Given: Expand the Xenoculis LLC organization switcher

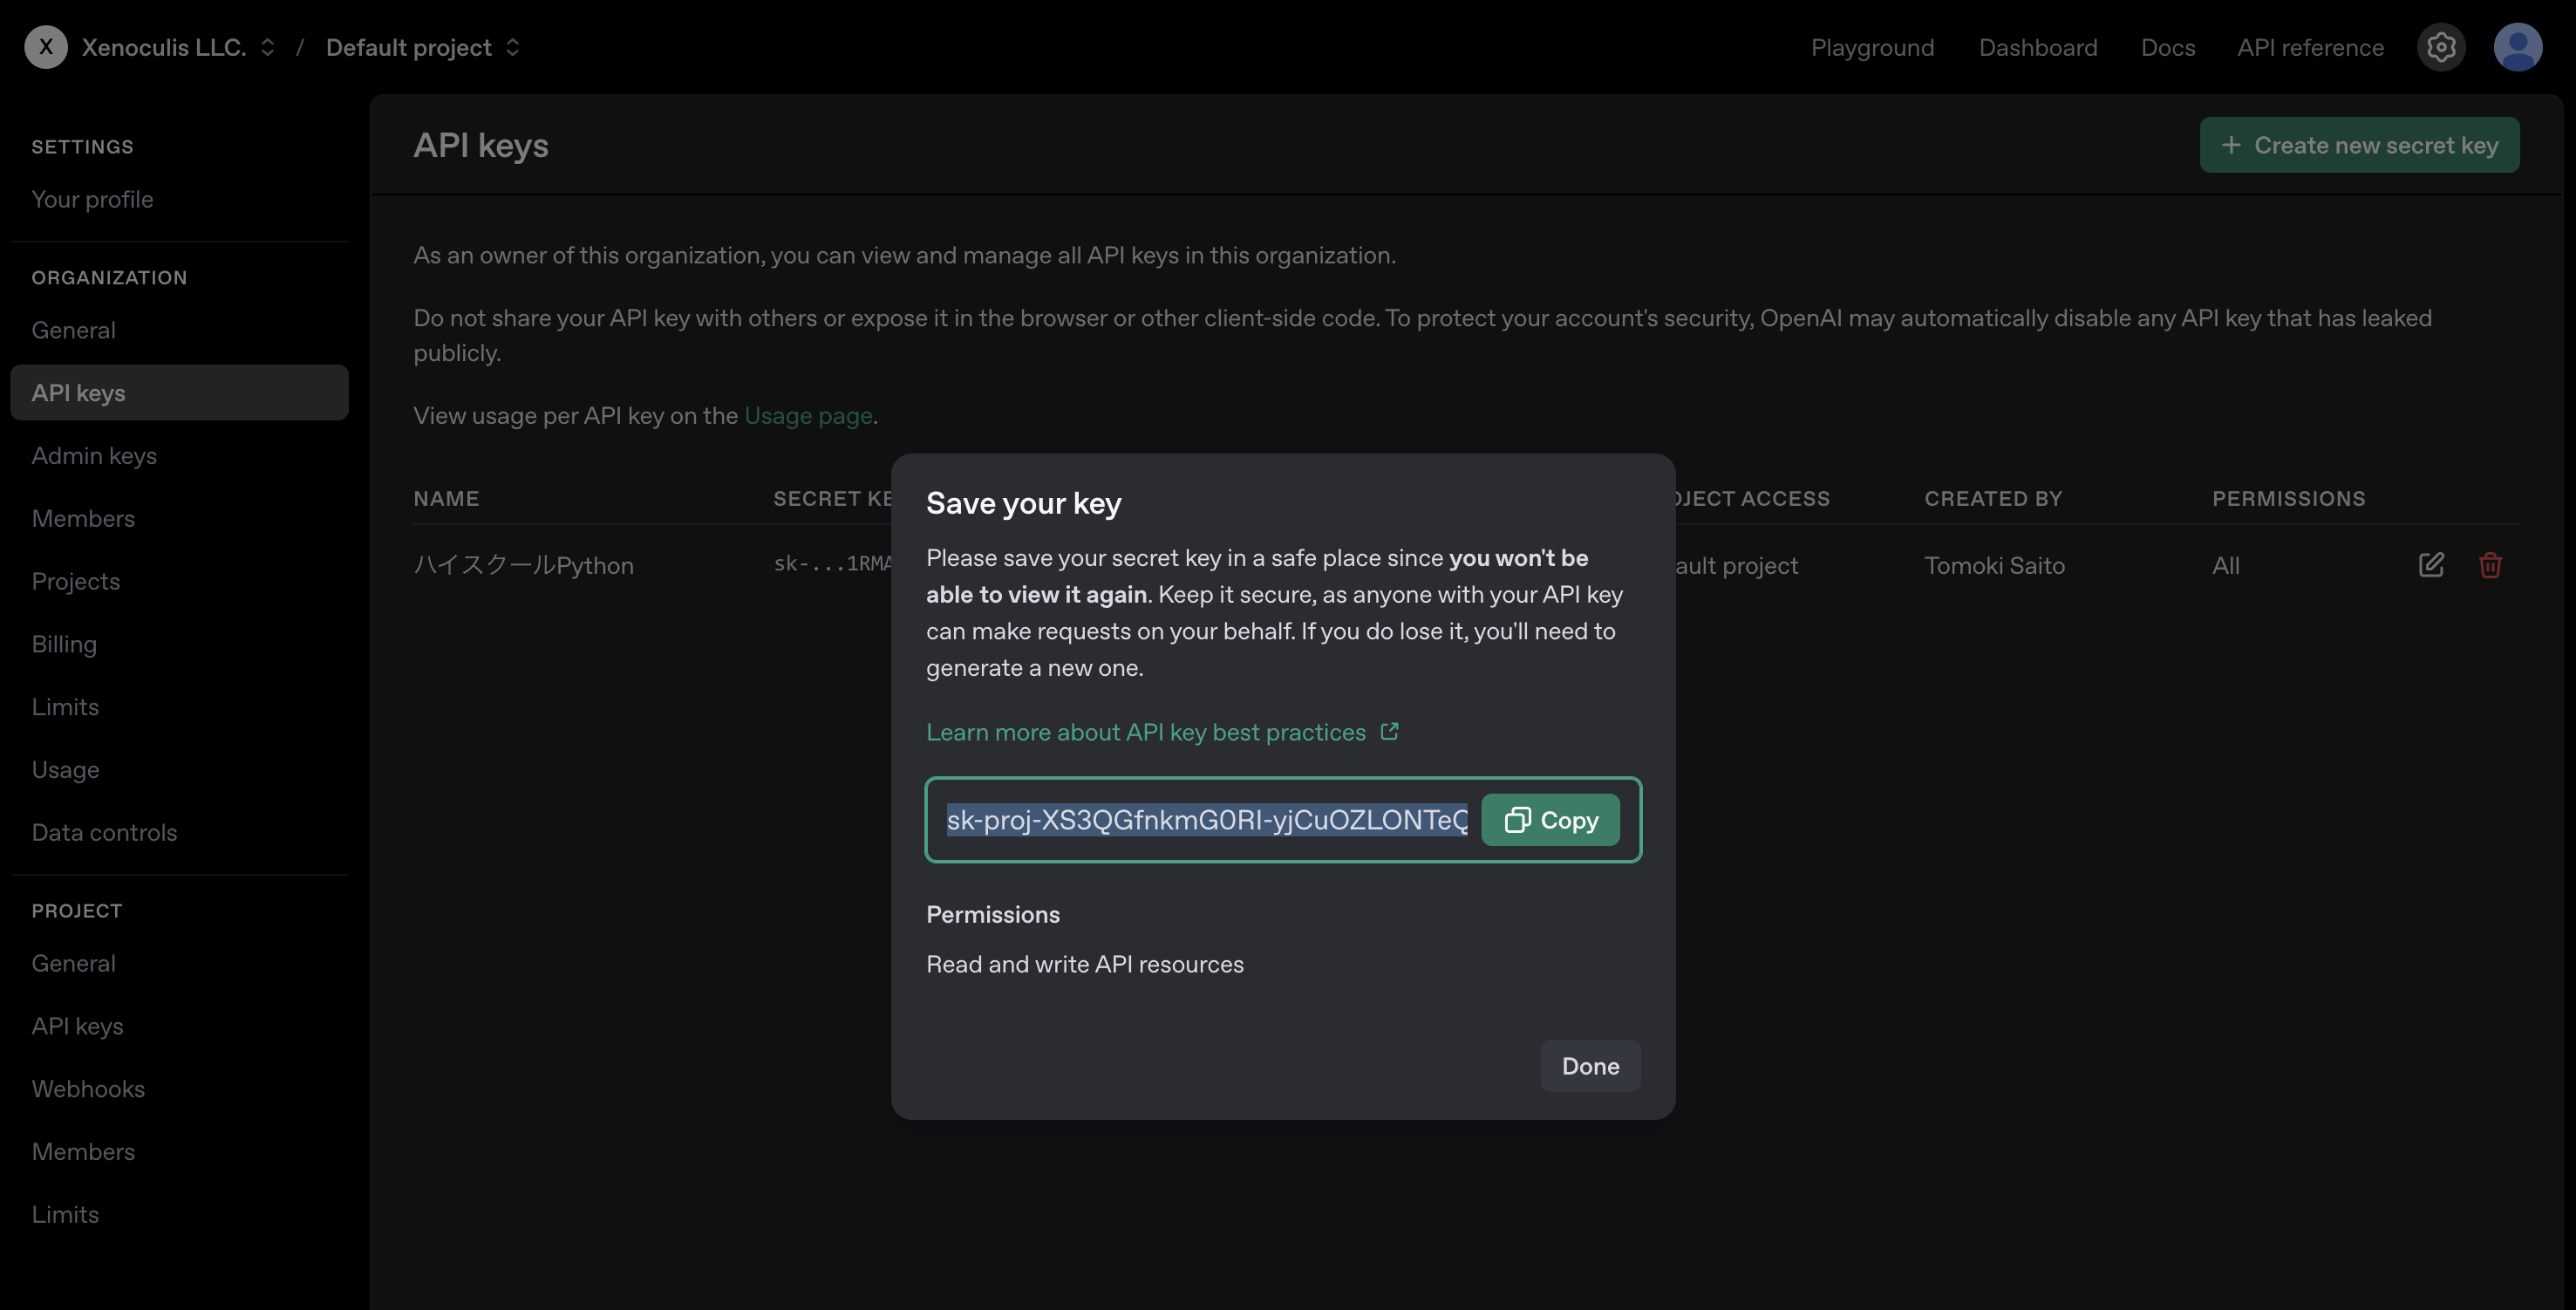Looking at the screenshot, I should pos(267,47).
